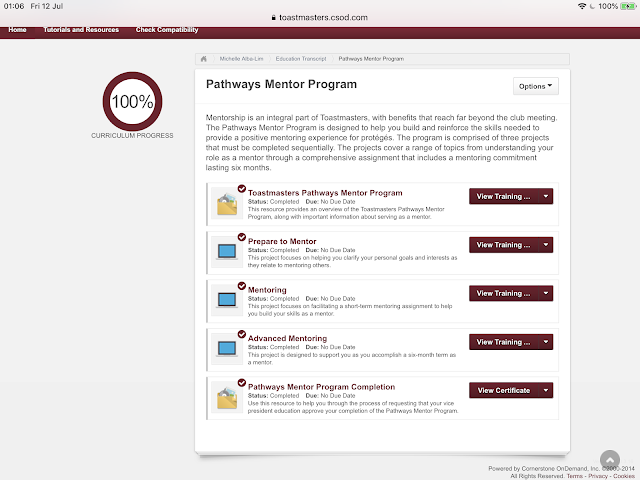Click View Training for Prepare to Mentor
640x480 pixels.
click(x=504, y=245)
